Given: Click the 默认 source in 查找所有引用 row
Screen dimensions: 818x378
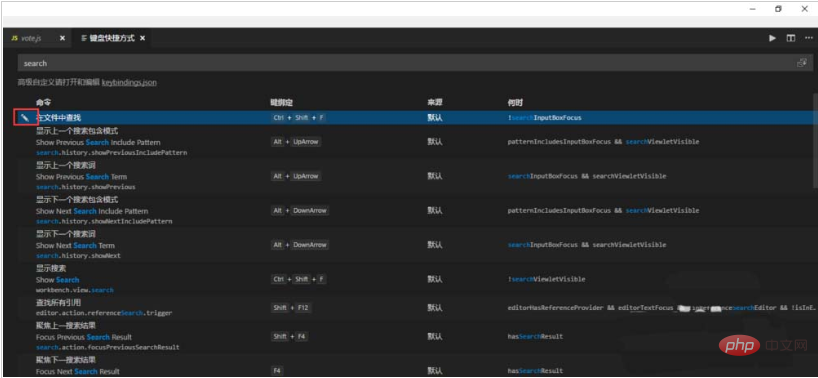Looking at the screenshot, I should 435,308.
